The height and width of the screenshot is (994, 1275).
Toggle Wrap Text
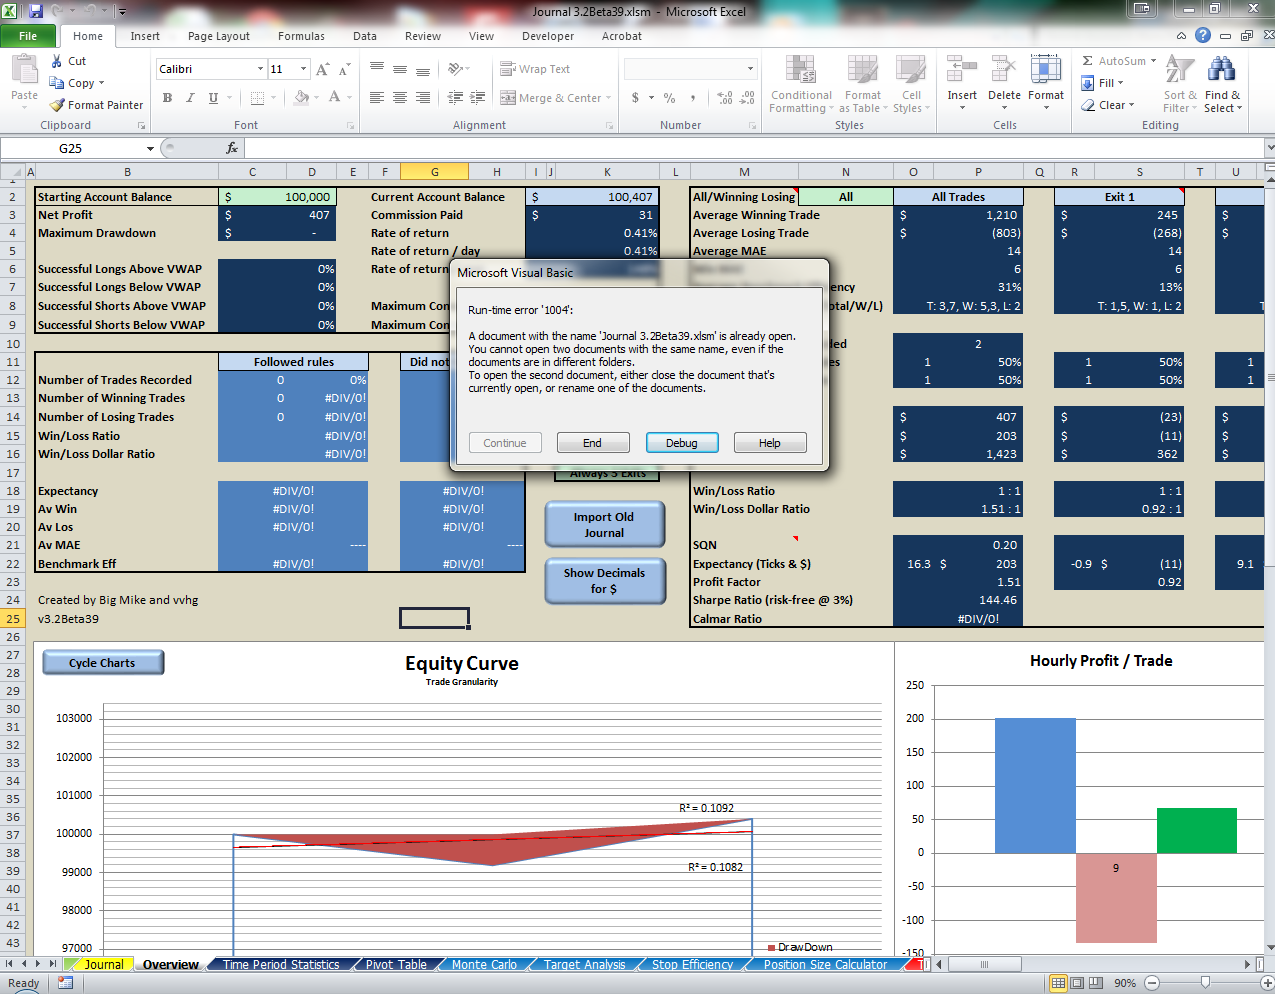[536, 69]
